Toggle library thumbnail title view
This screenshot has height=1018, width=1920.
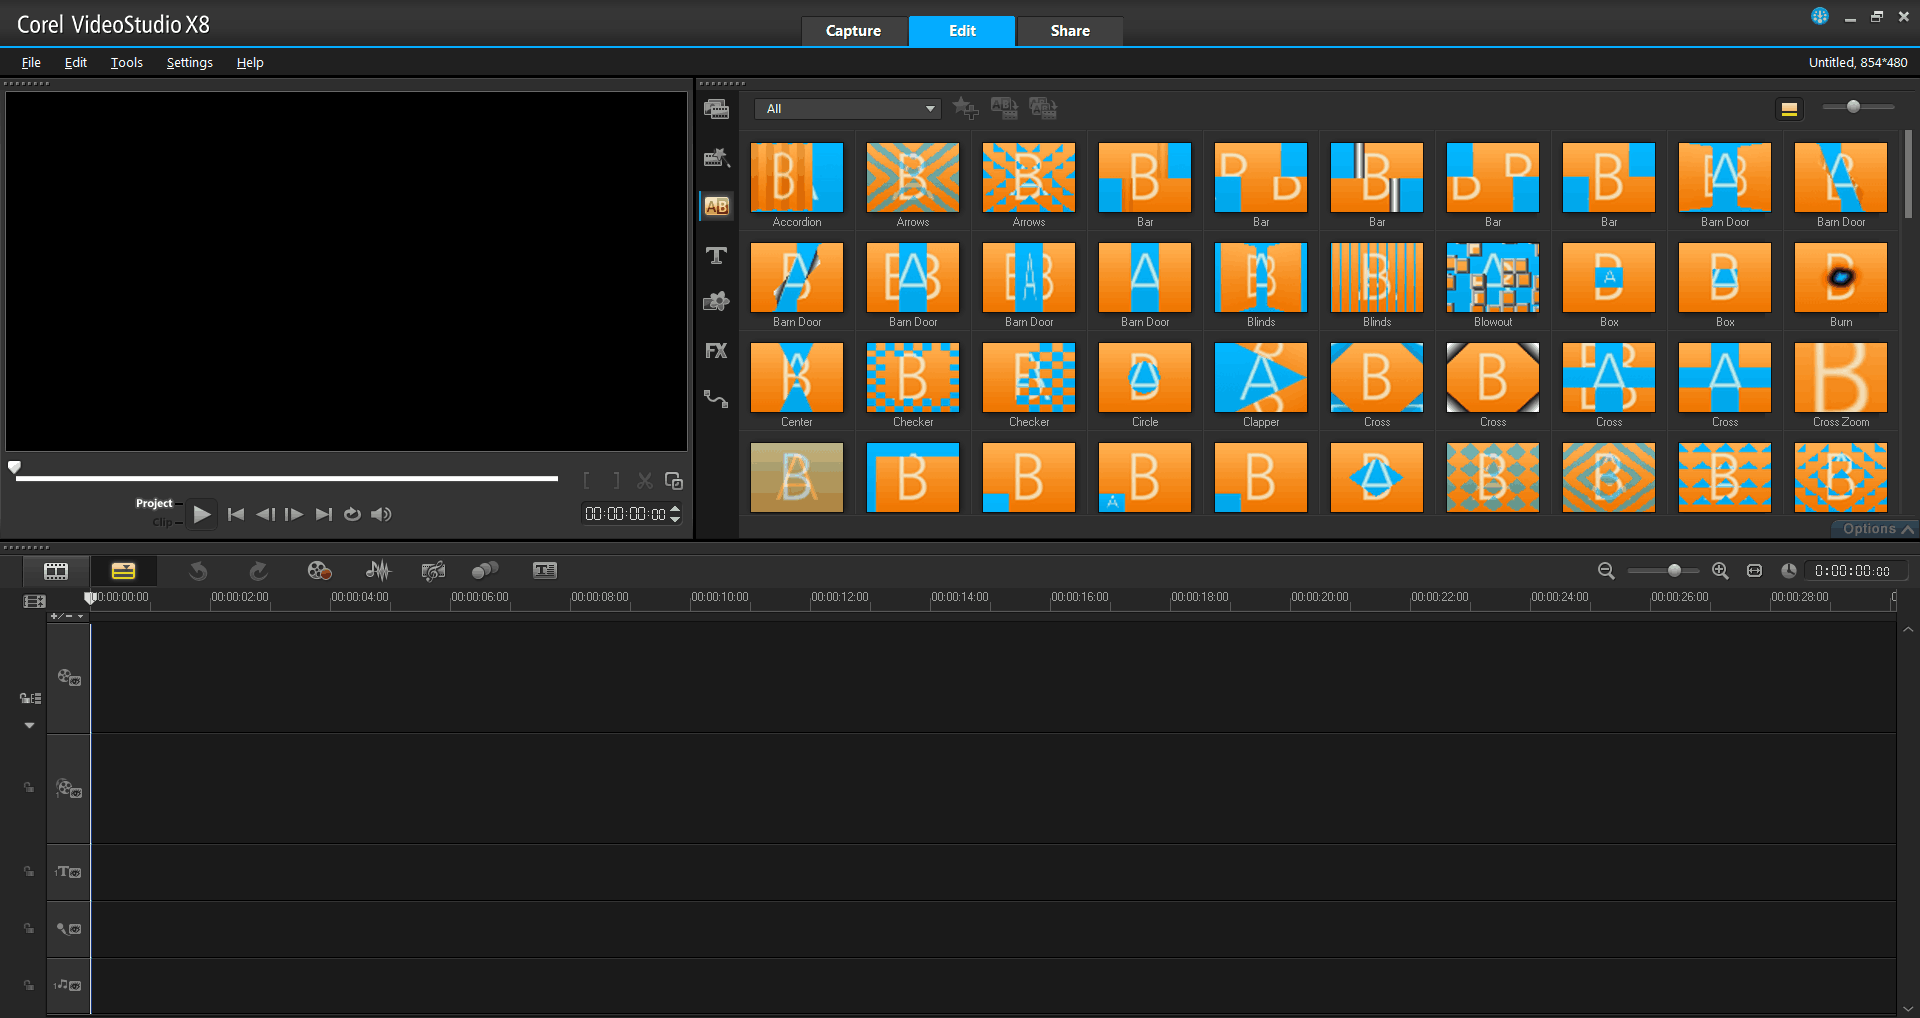click(1790, 109)
